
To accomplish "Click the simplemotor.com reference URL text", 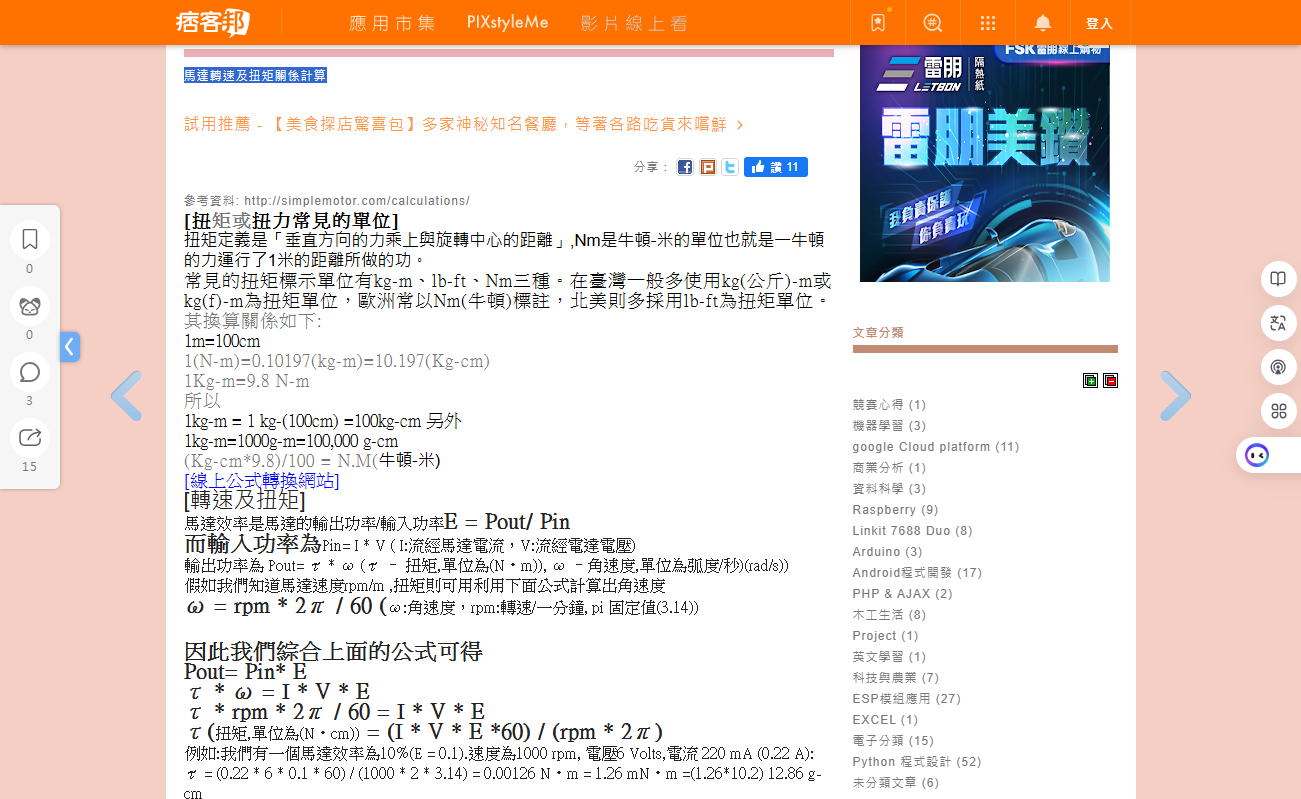I will (357, 201).
